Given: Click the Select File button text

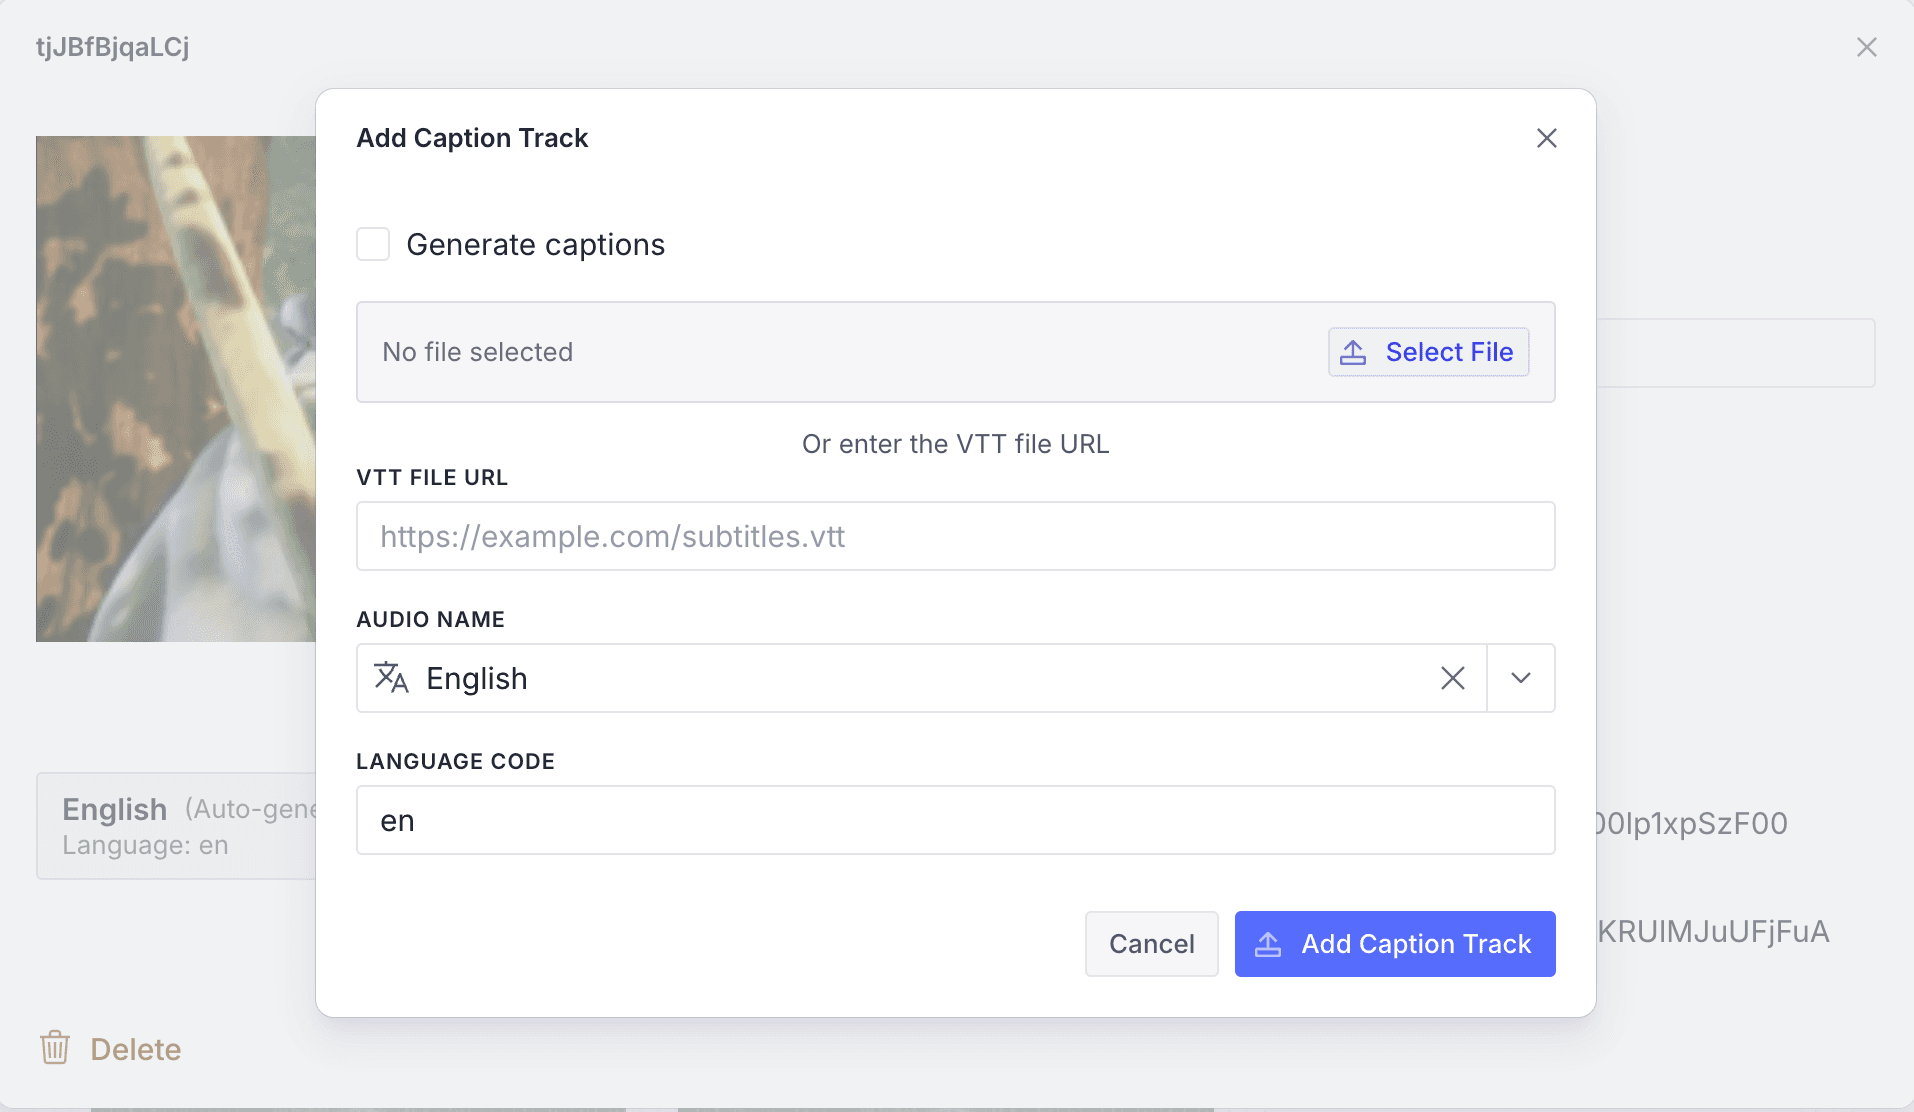Looking at the screenshot, I should pyautogui.click(x=1449, y=352).
